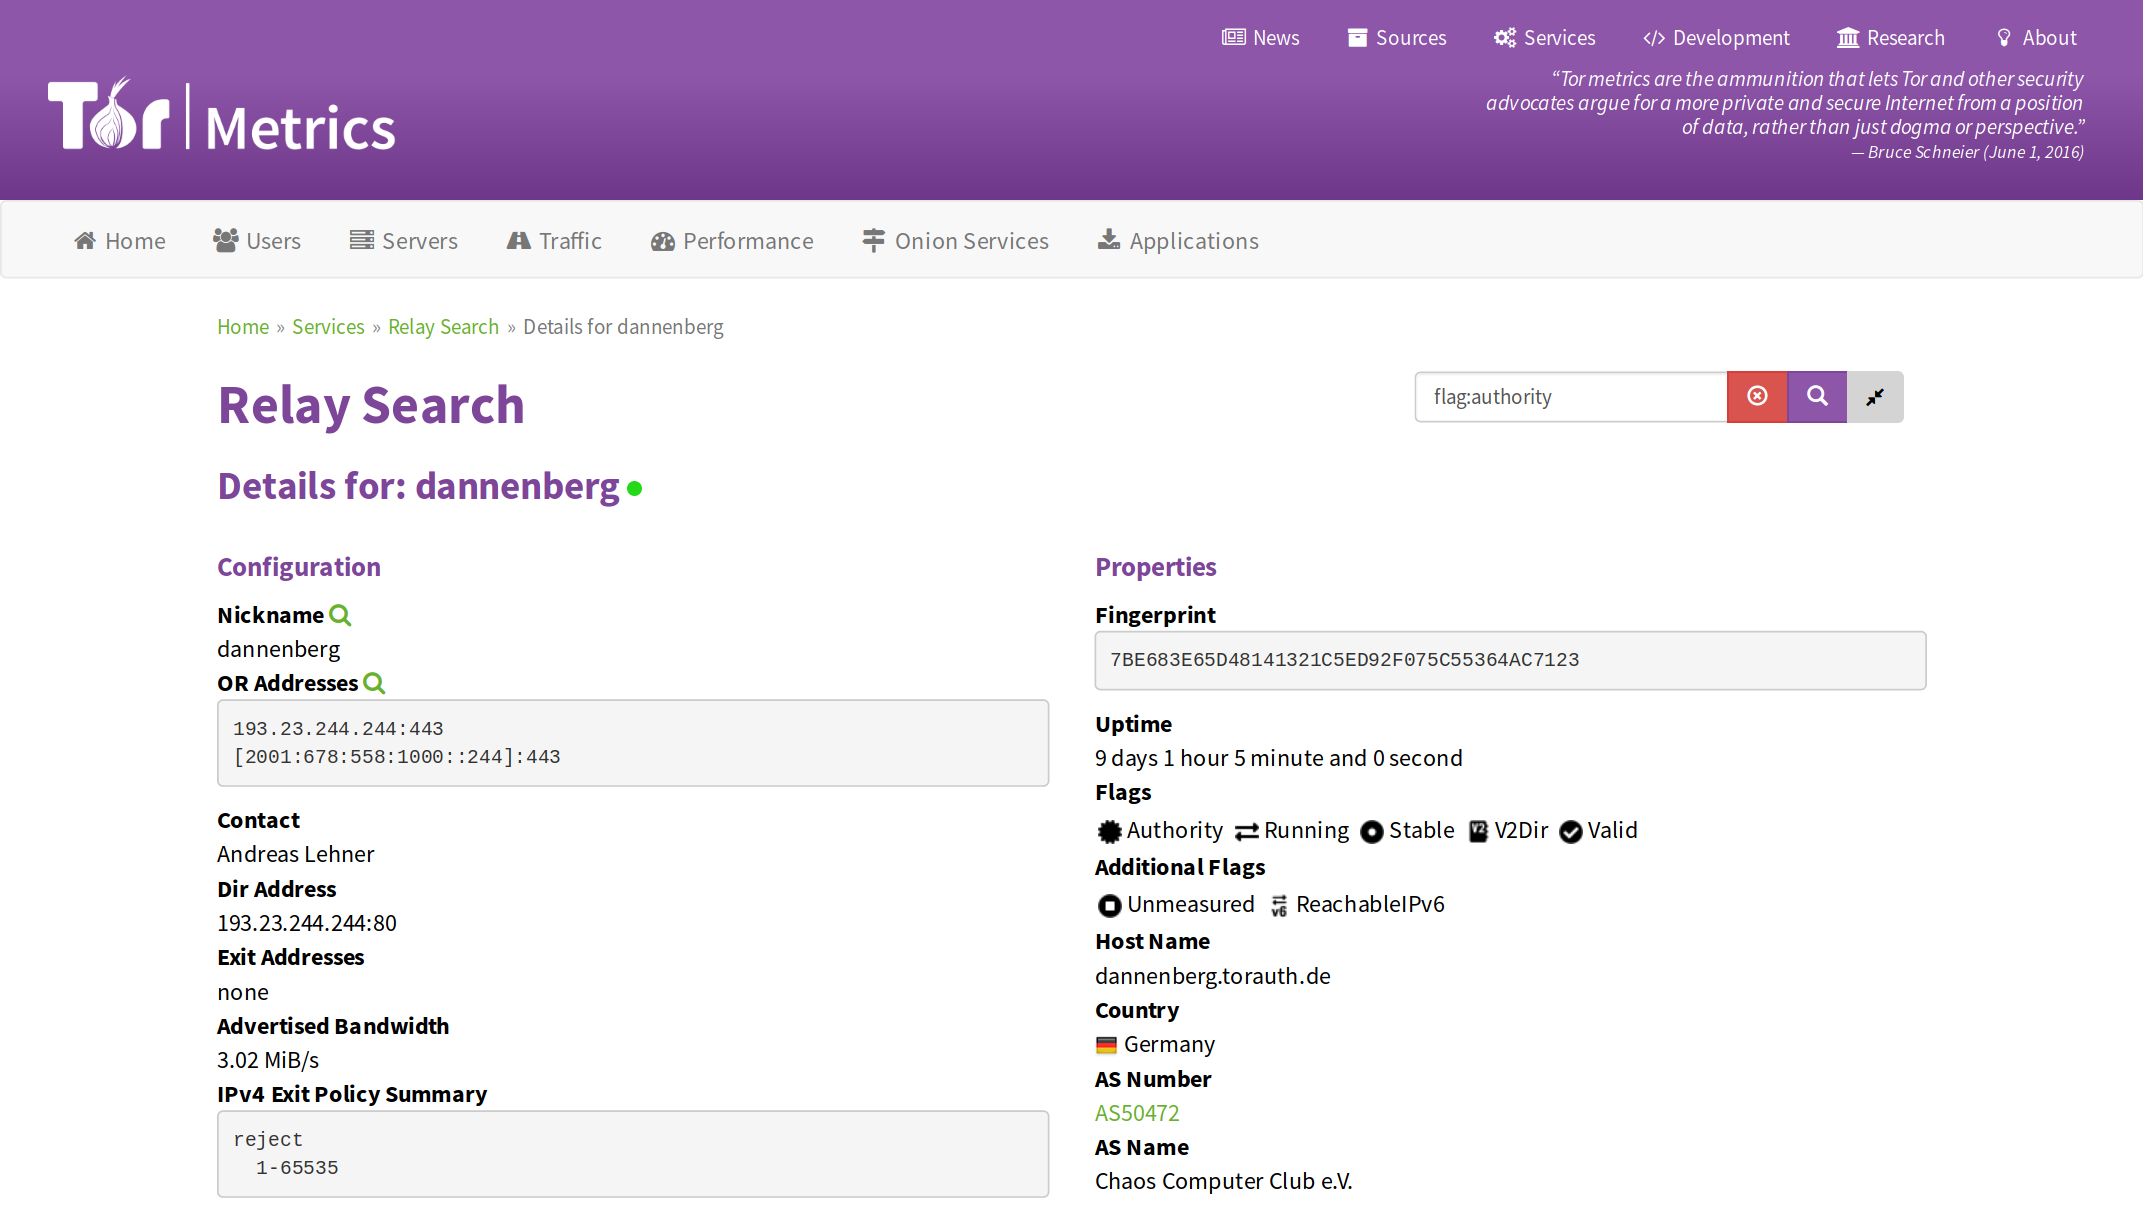Click the magnifier search button

(x=1817, y=397)
